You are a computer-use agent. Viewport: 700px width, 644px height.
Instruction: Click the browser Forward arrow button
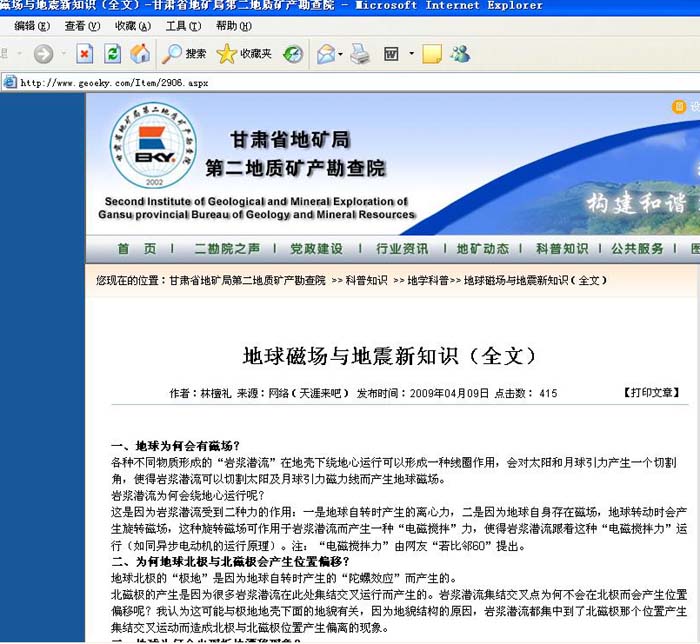point(43,54)
